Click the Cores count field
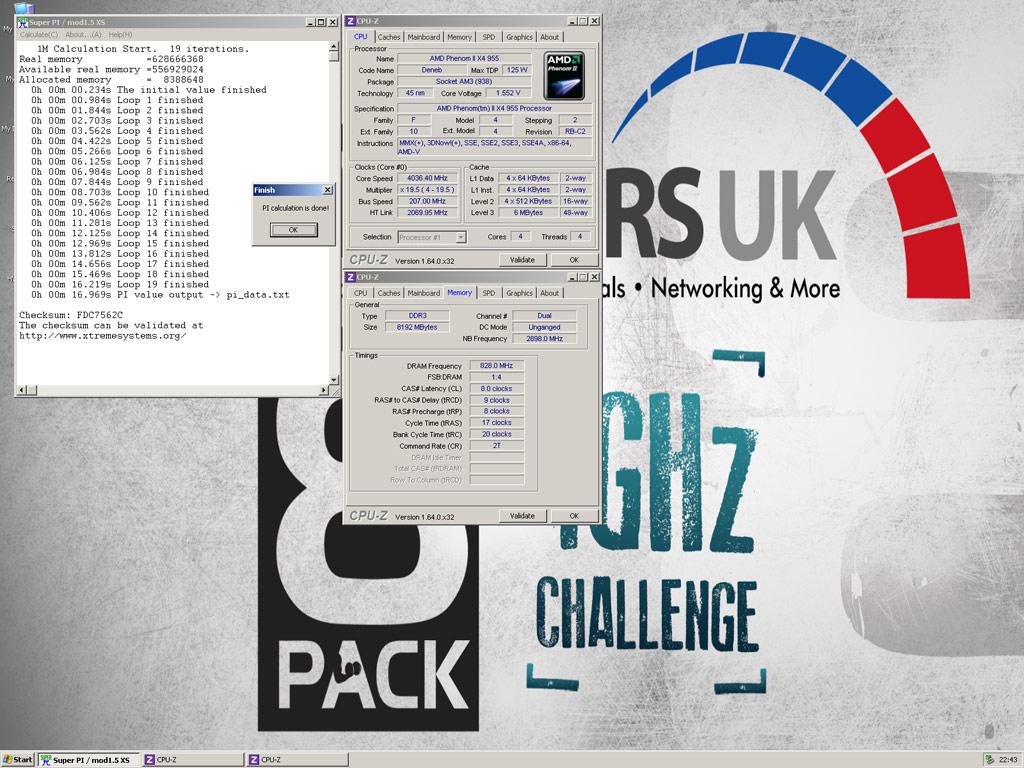 coord(520,236)
